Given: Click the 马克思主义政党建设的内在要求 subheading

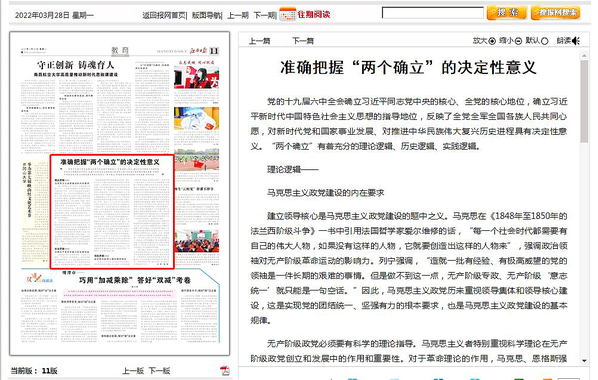Looking at the screenshot, I should pos(325,193).
